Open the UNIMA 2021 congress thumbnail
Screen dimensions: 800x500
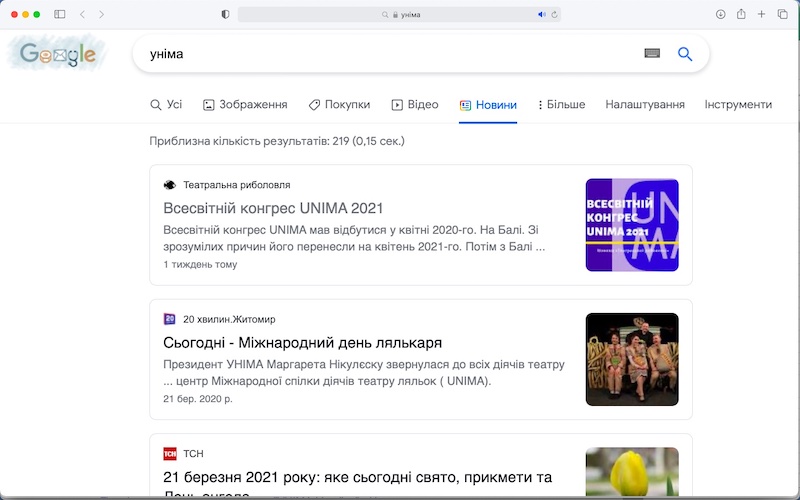tap(632, 225)
